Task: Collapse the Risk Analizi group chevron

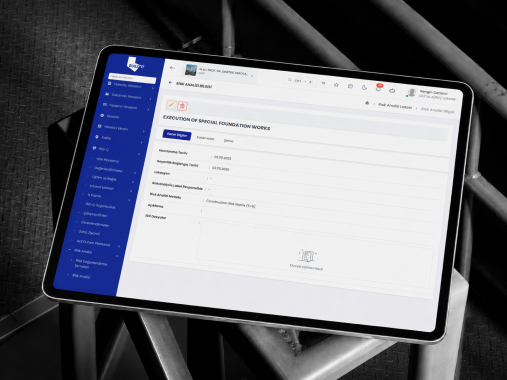Action: [x=117, y=256]
